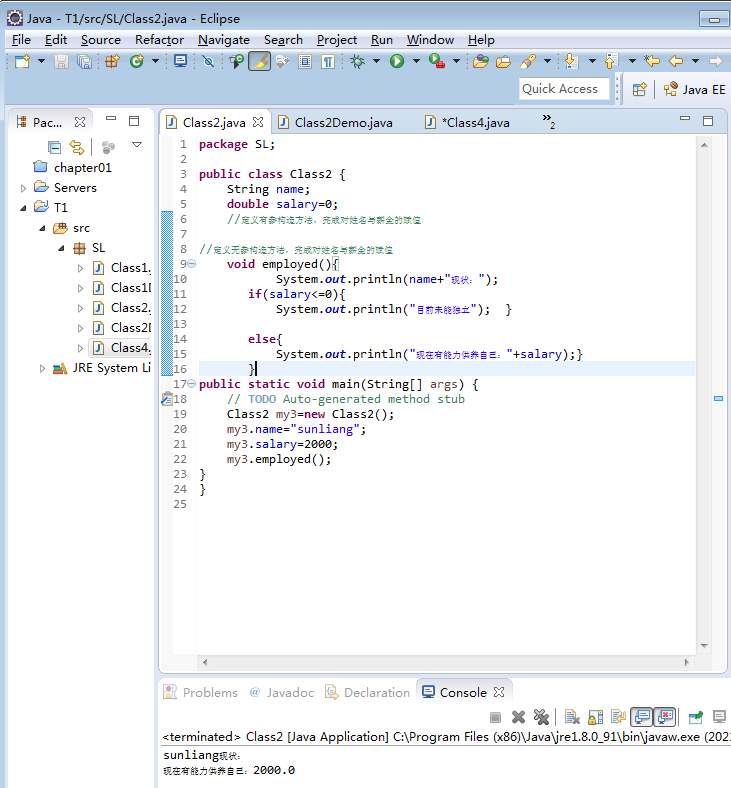Click the Debug bug icon

(357, 62)
